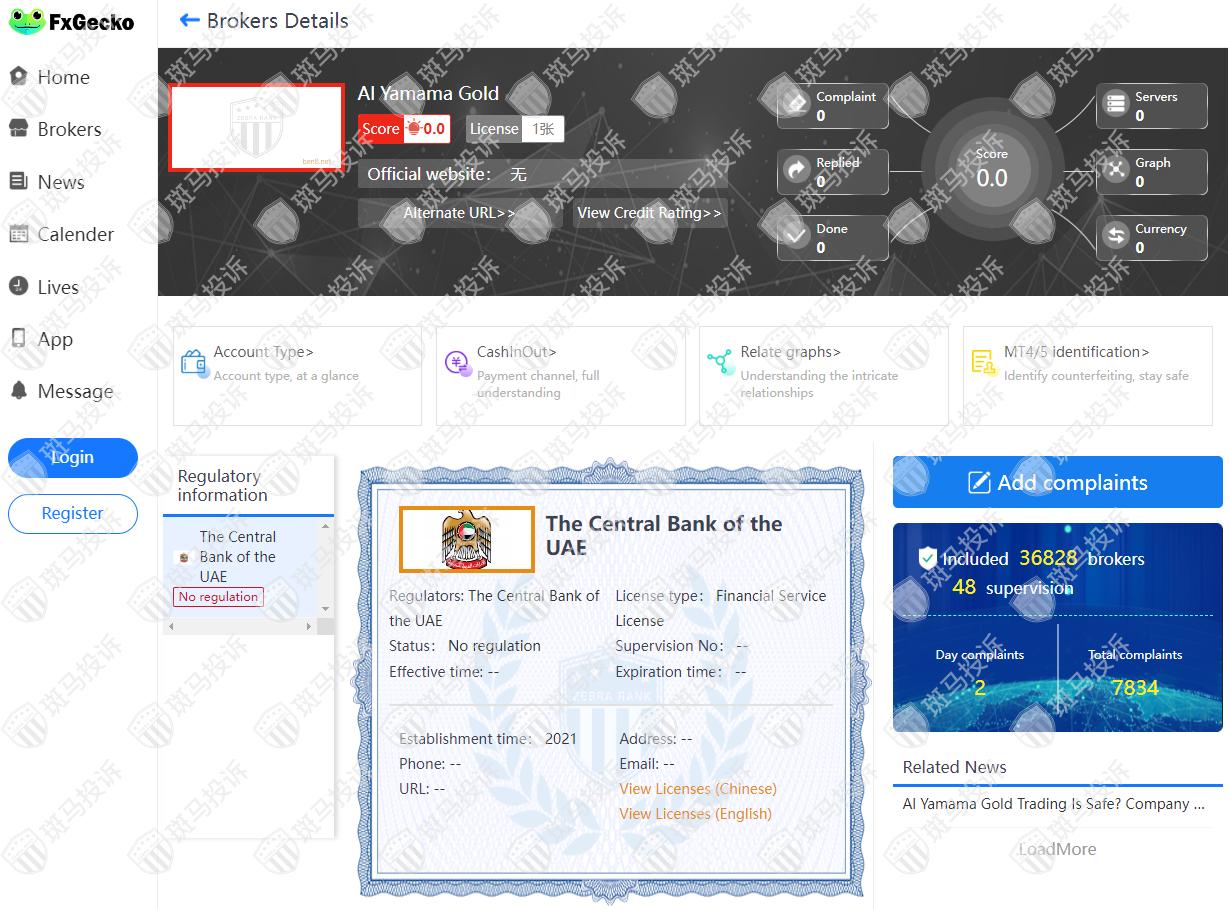Viewport: 1230px width, 909px height.
Task: Open View Licenses (English) link
Action: pyautogui.click(x=695, y=814)
